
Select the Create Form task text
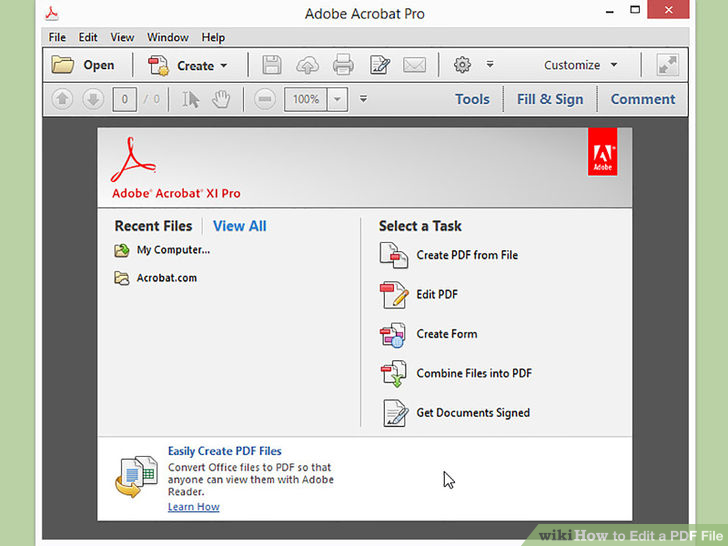pyautogui.click(x=447, y=334)
